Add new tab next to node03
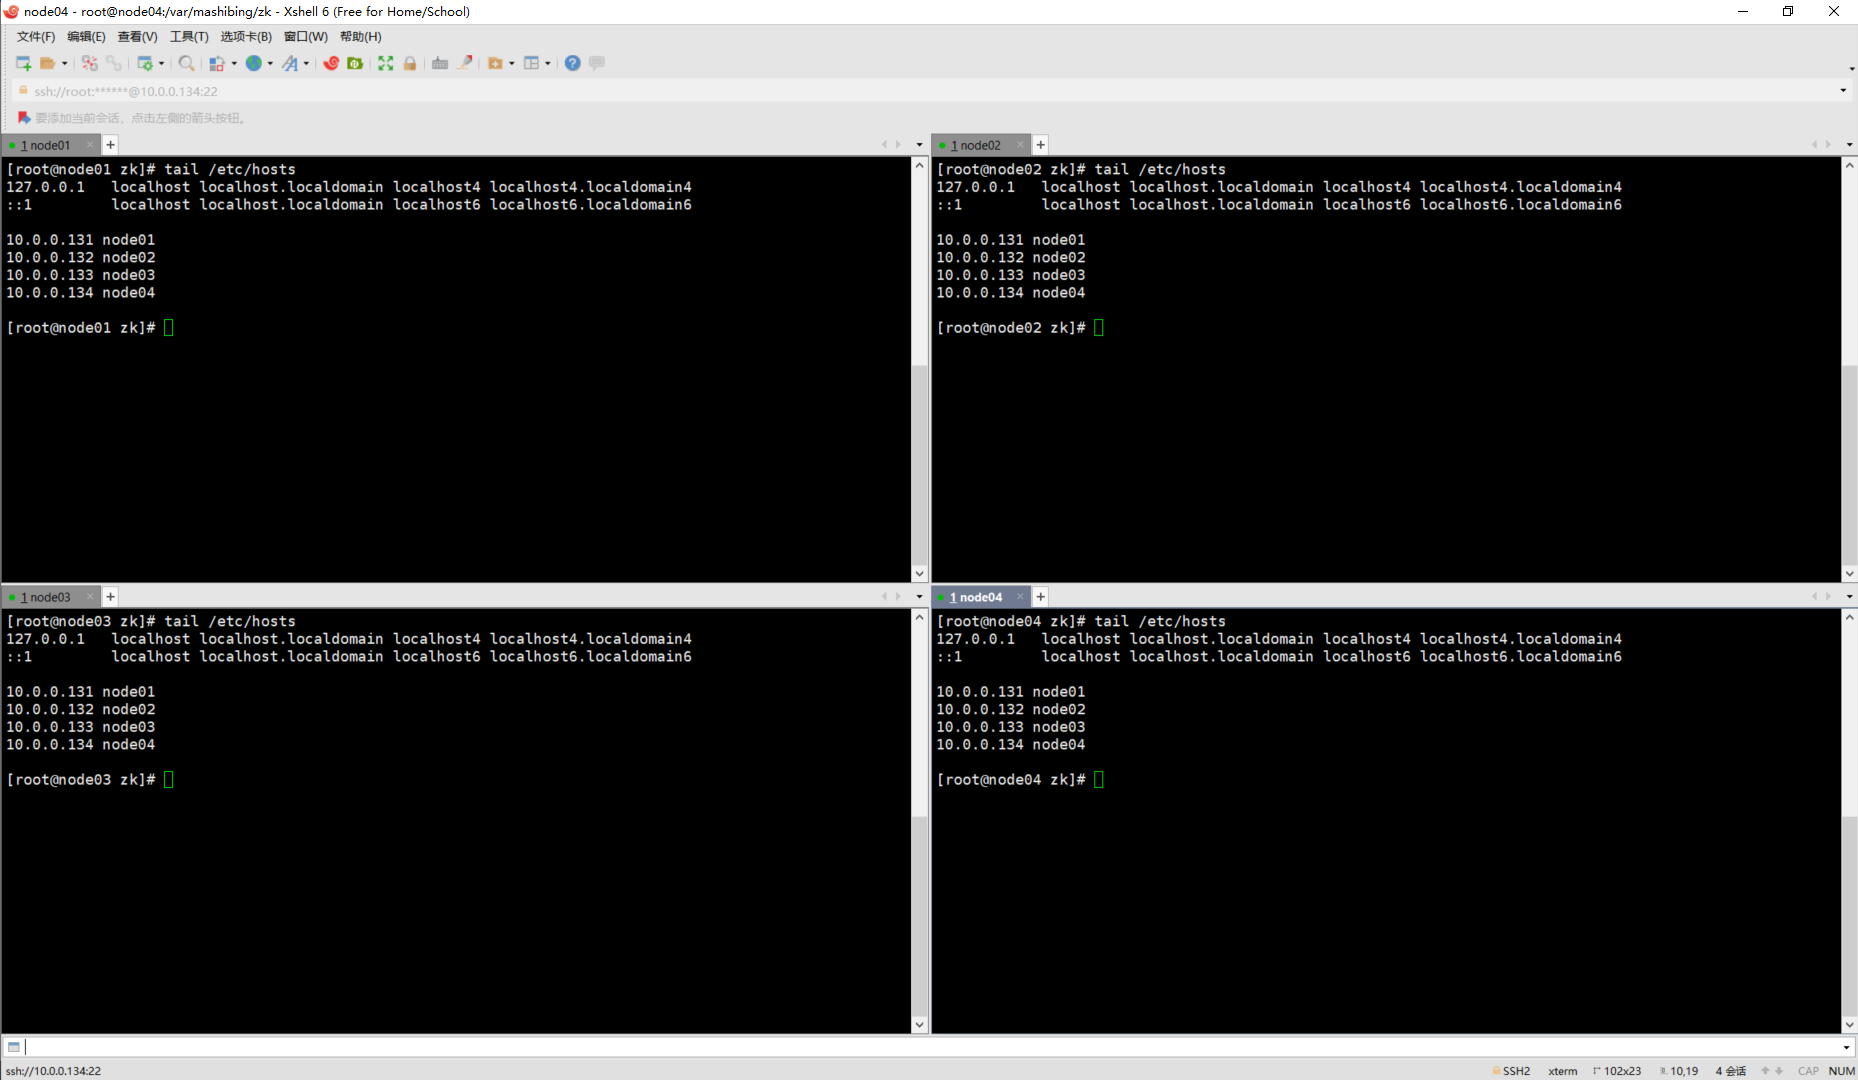 click(x=111, y=597)
